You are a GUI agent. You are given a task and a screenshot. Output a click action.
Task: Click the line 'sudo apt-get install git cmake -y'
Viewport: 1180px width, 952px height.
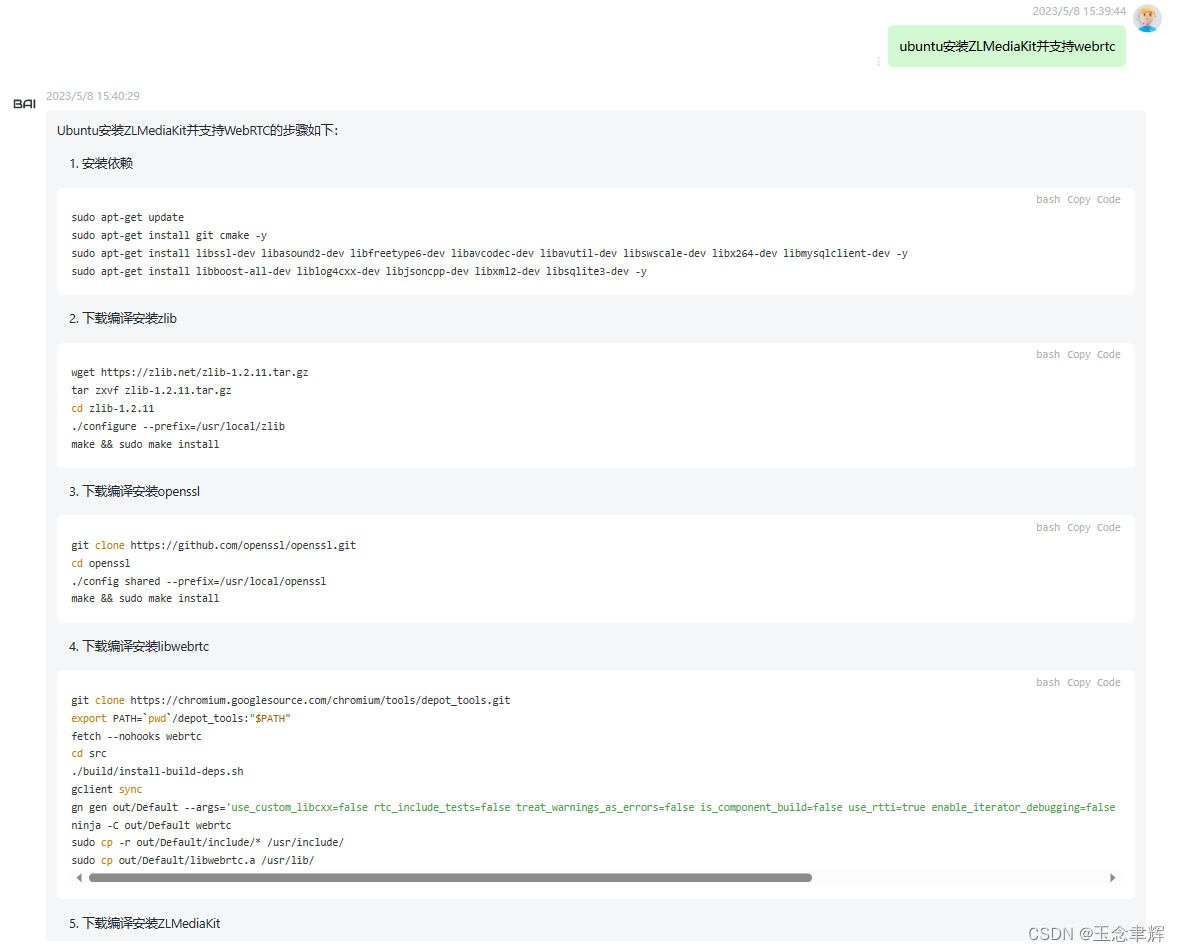pos(169,236)
